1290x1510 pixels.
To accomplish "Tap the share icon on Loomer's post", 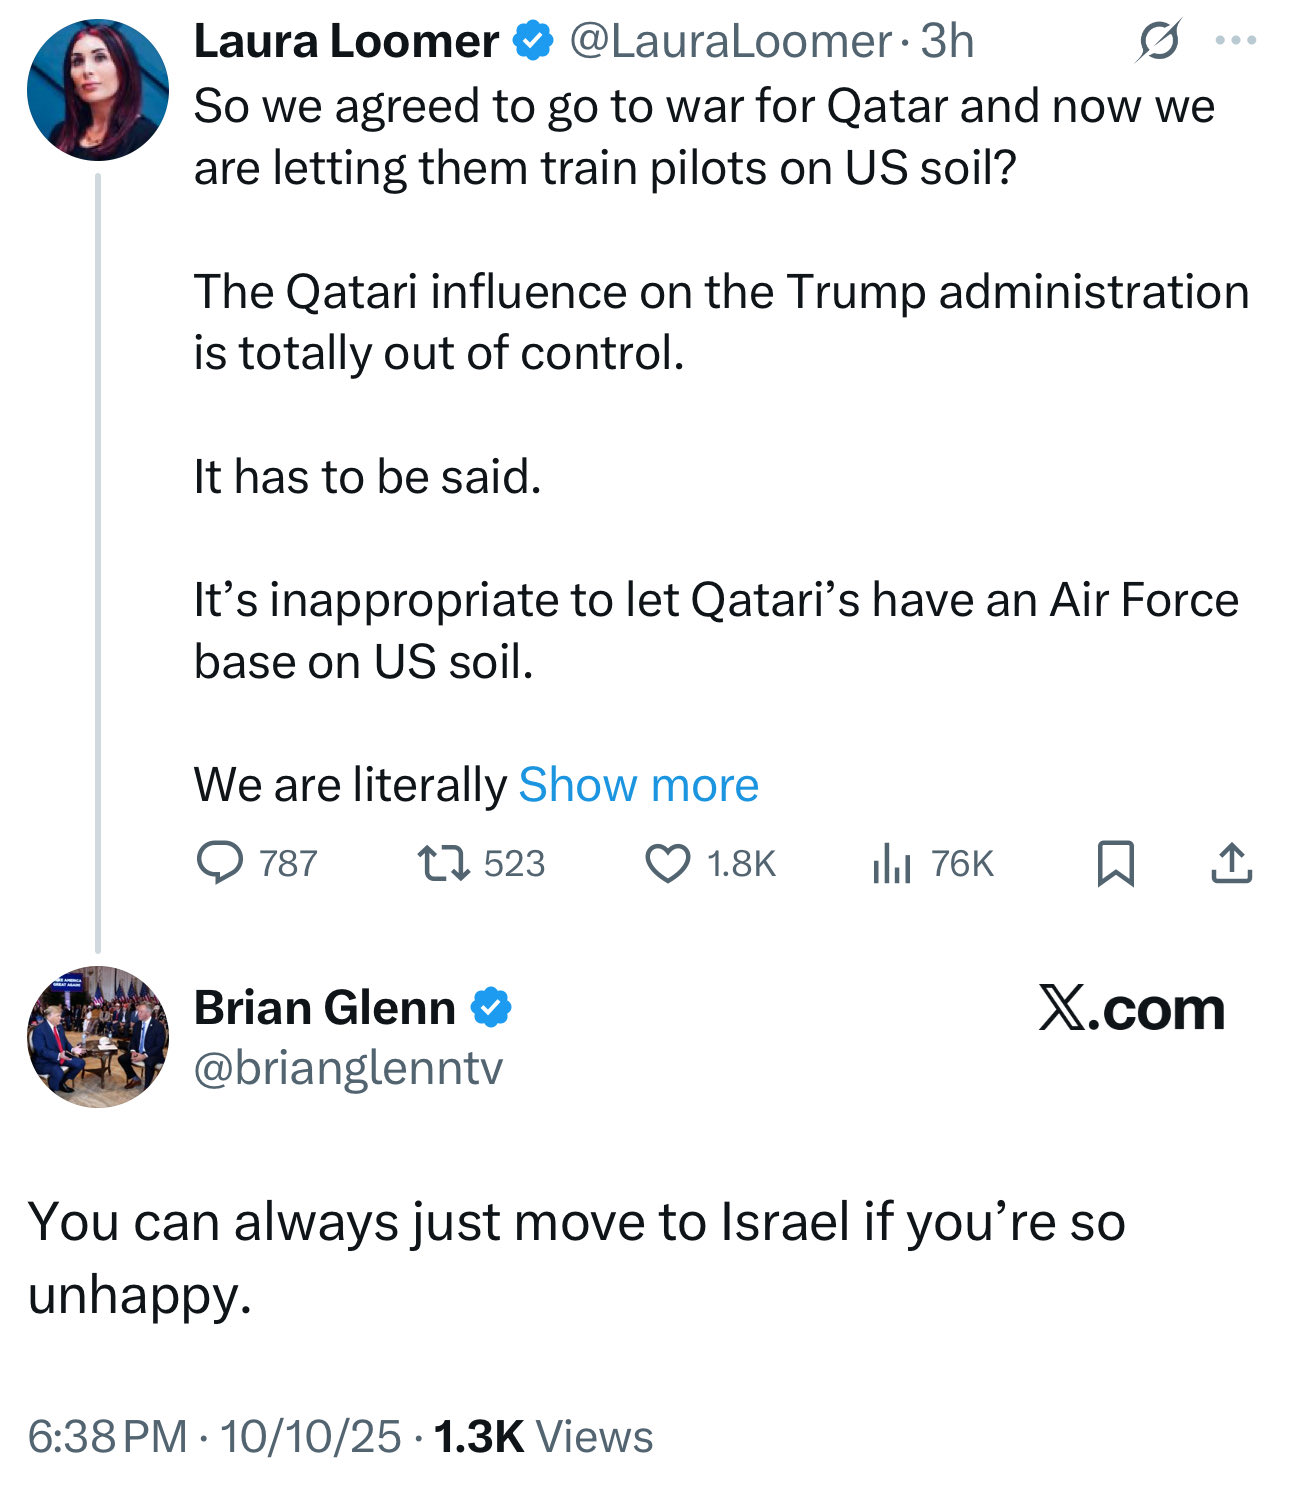I will (x=1231, y=863).
